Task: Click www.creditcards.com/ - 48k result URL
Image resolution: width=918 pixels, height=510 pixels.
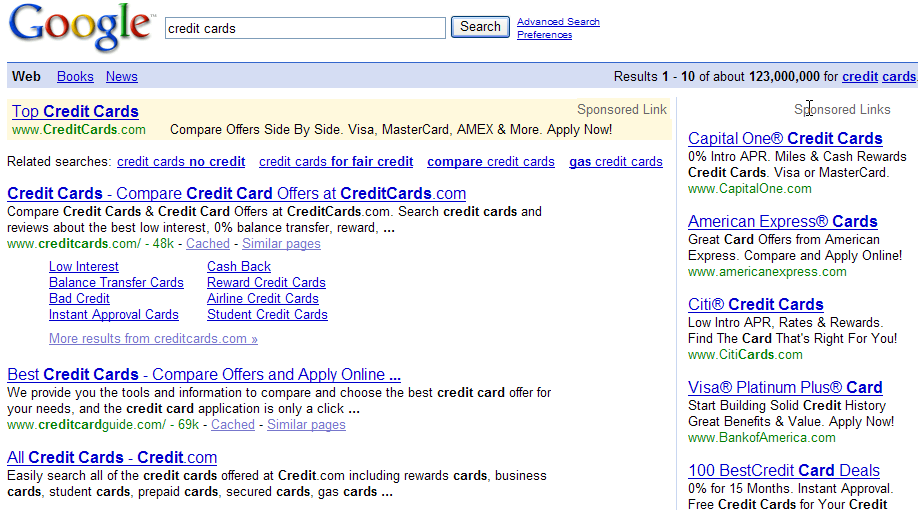Action: pyautogui.click(x=90, y=244)
